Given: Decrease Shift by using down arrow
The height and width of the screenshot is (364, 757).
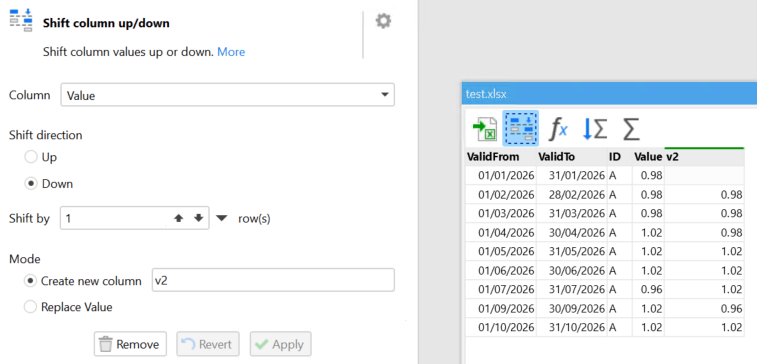Looking at the screenshot, I should 198,218.
